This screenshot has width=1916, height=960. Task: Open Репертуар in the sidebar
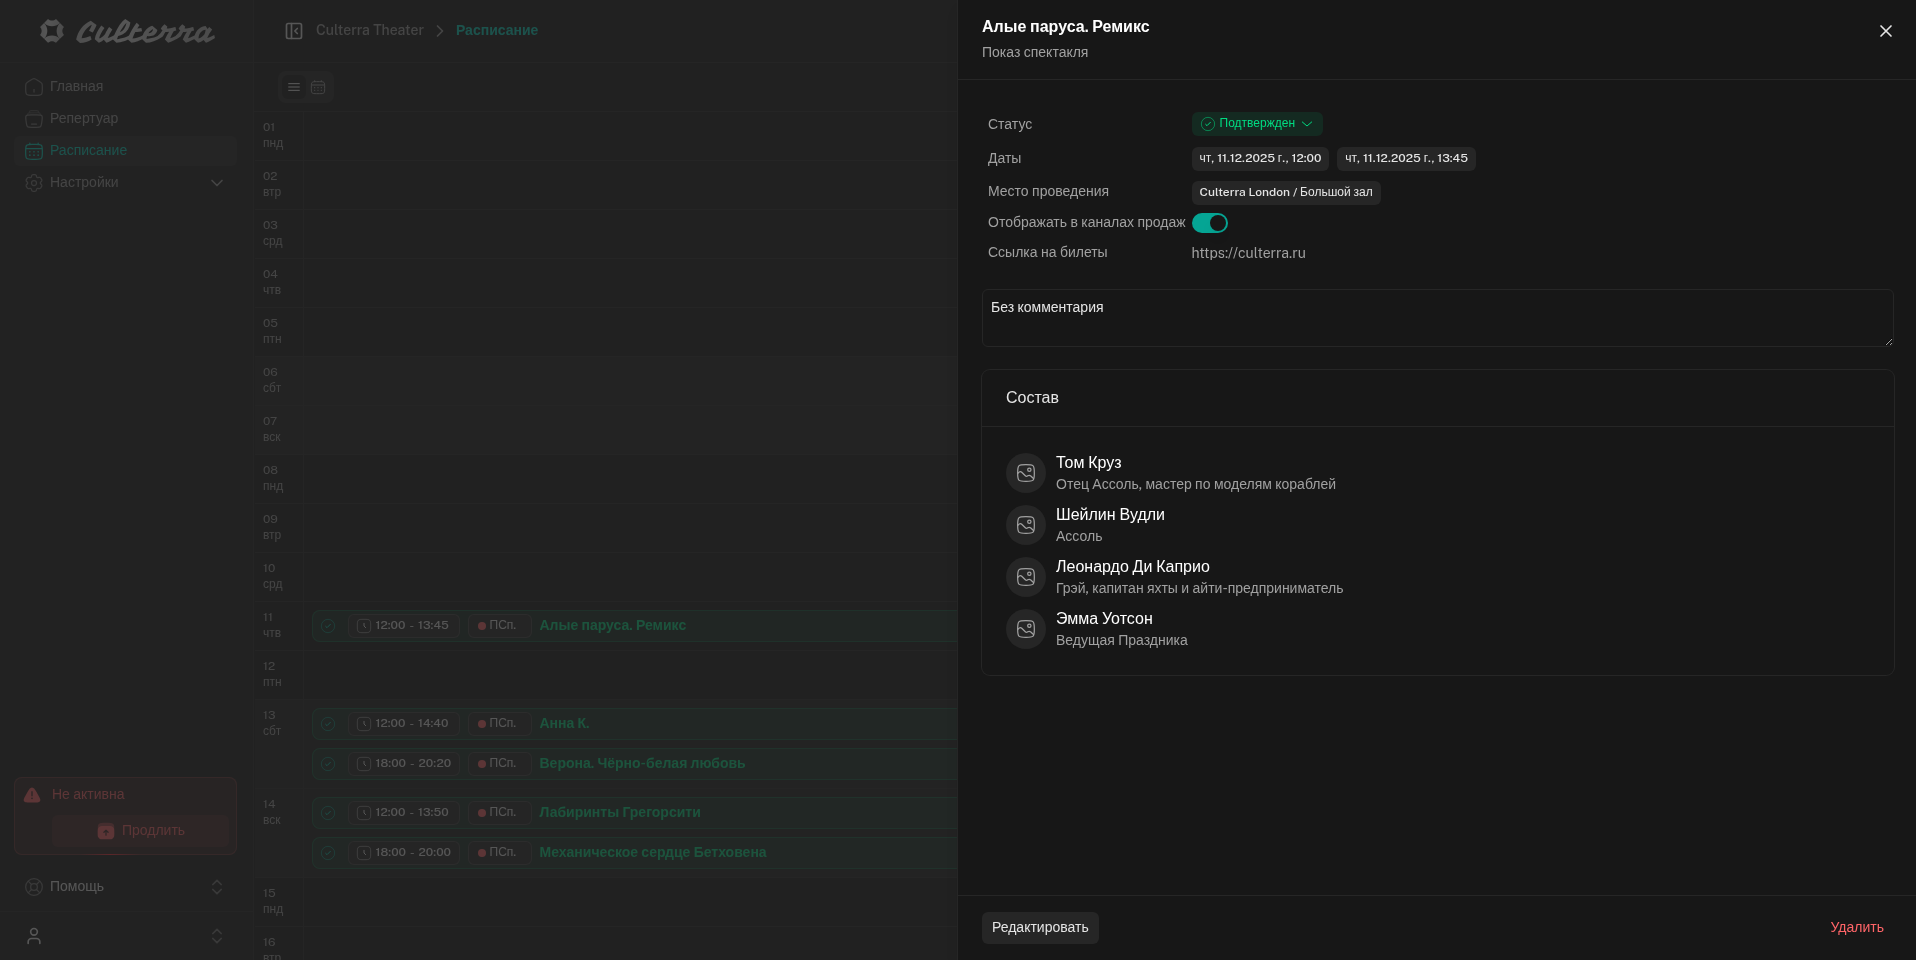[84, 119]
